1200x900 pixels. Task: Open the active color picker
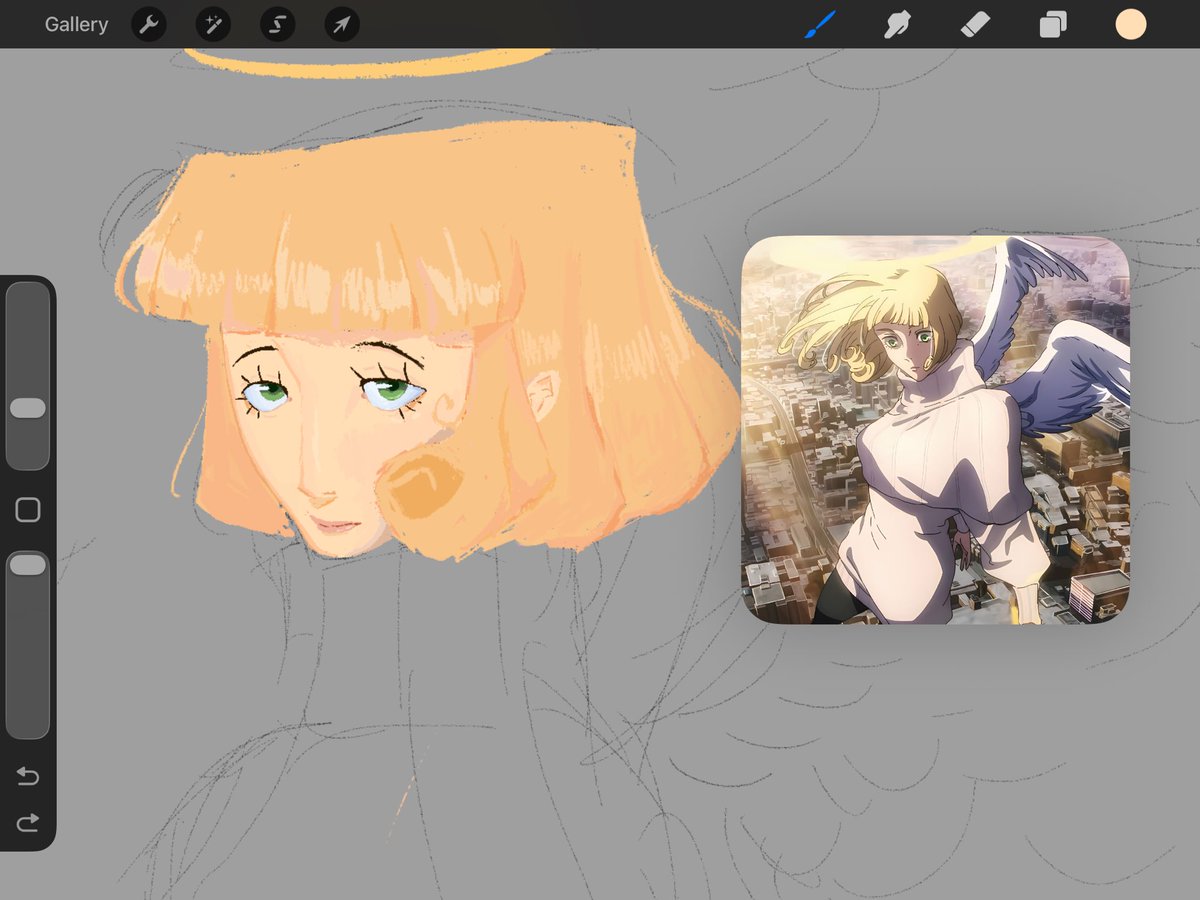click(1131, 24)
